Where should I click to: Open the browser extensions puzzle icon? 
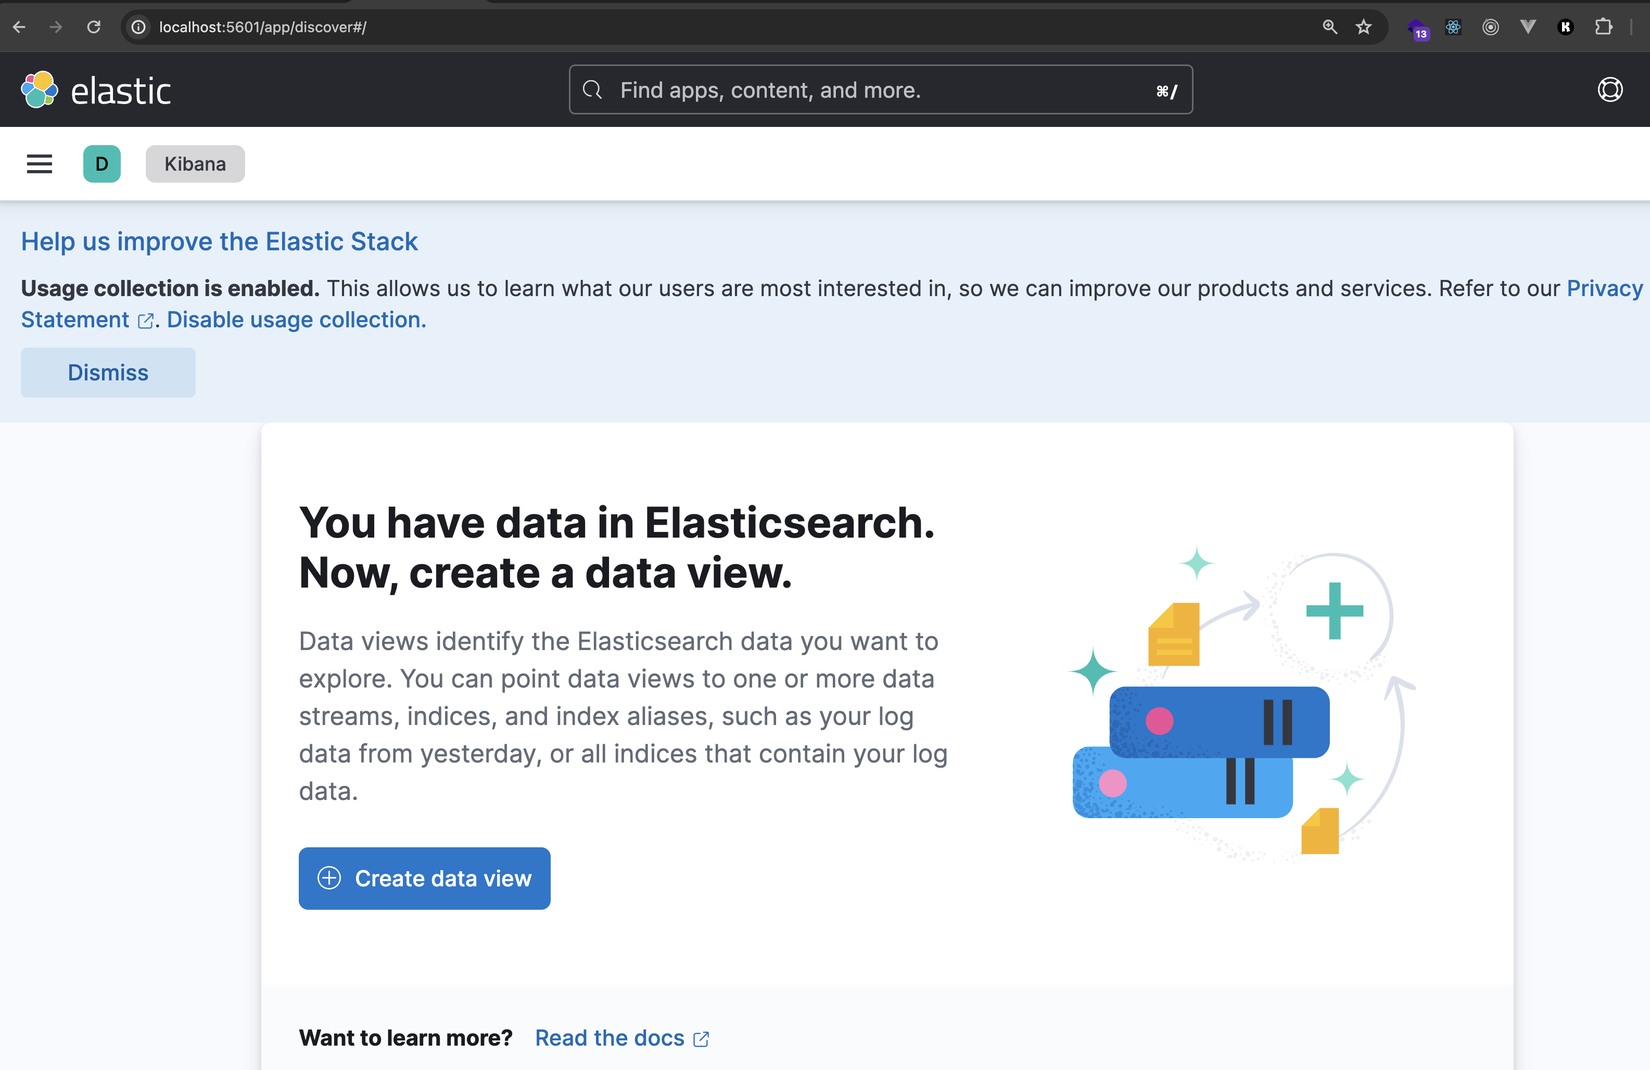coord(1604,27)
